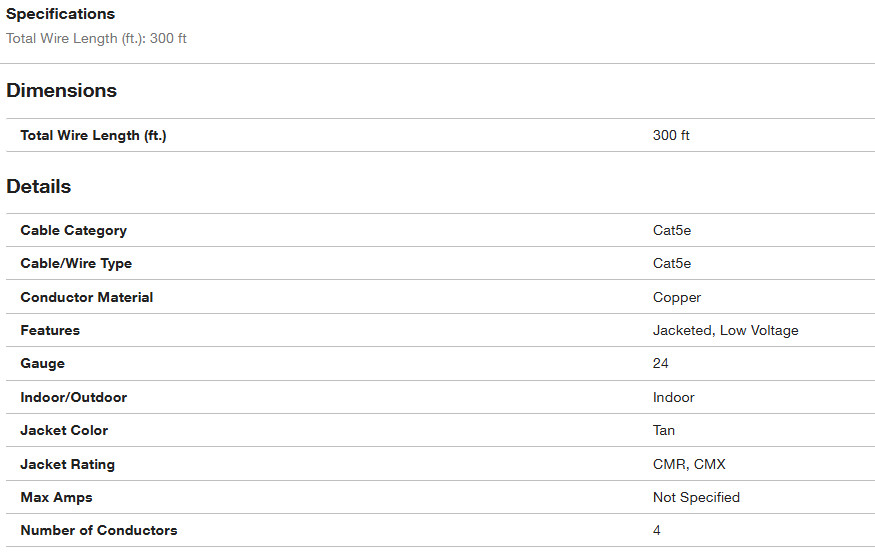Select the Cable/Wire Type label
This screenshot has height=552, width=875.
(76, 263)
